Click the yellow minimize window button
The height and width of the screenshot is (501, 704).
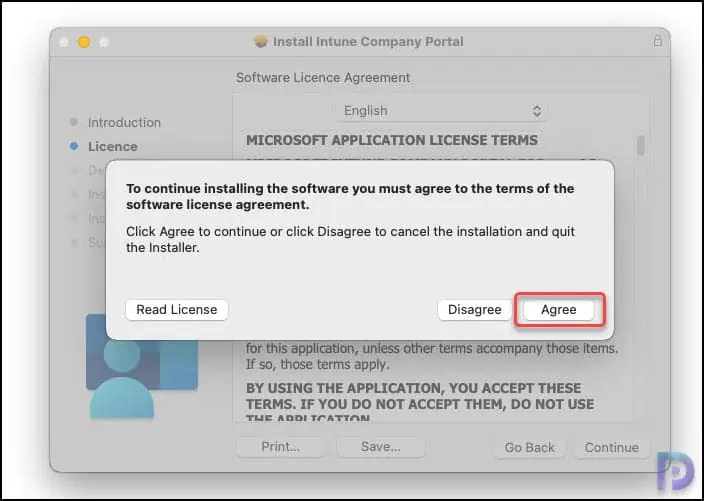point(84,42)
